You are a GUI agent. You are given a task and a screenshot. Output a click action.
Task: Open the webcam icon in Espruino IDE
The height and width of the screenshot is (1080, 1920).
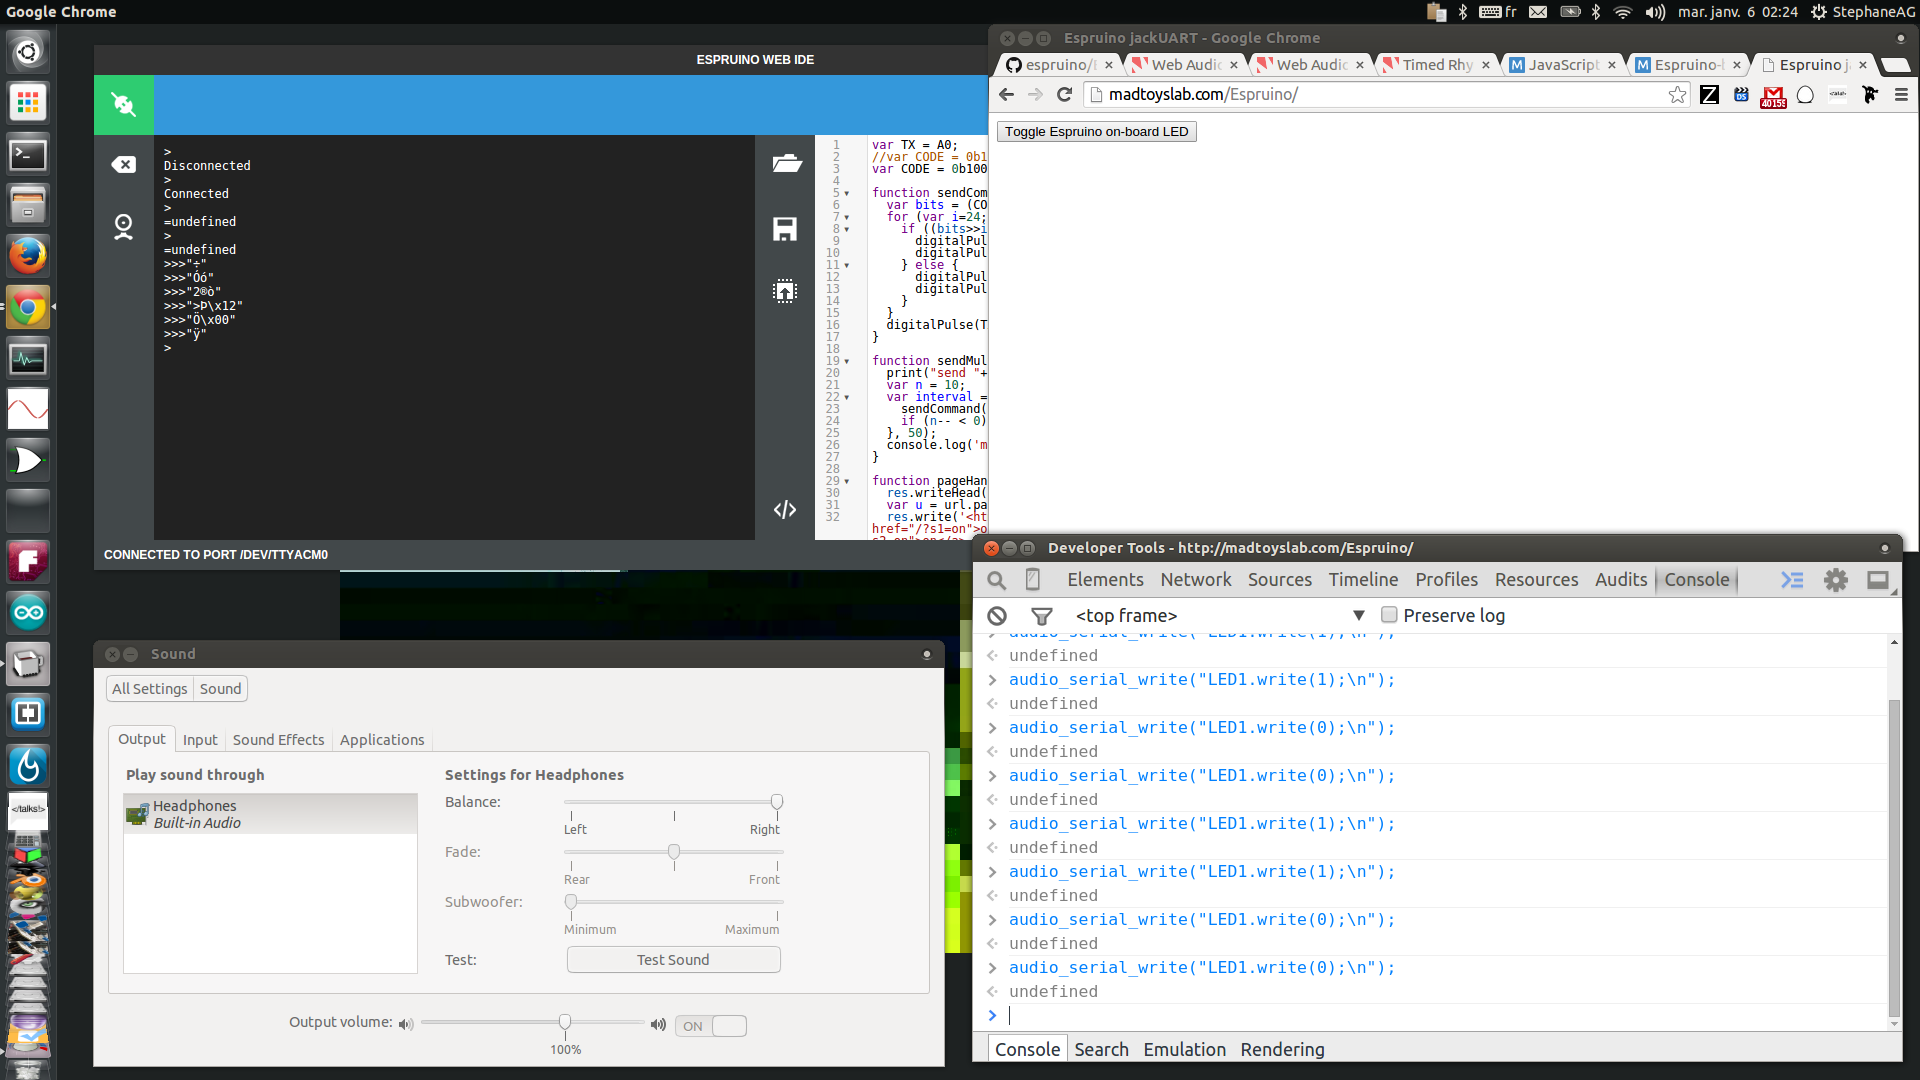pos(123,227)
